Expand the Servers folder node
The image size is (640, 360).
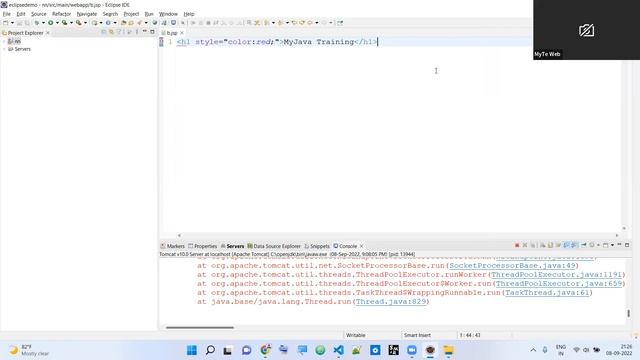[x=4, y=49]
